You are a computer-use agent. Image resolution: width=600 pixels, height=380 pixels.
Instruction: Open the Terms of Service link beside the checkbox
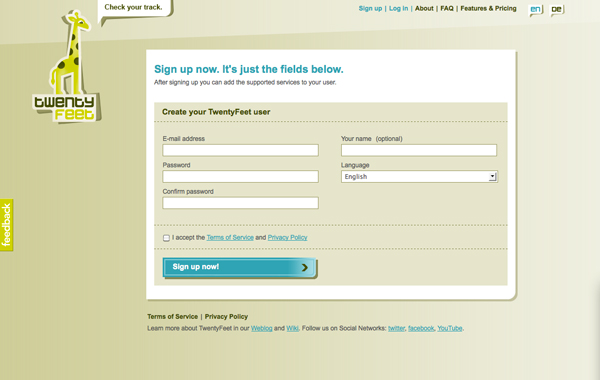coord(230,238)
